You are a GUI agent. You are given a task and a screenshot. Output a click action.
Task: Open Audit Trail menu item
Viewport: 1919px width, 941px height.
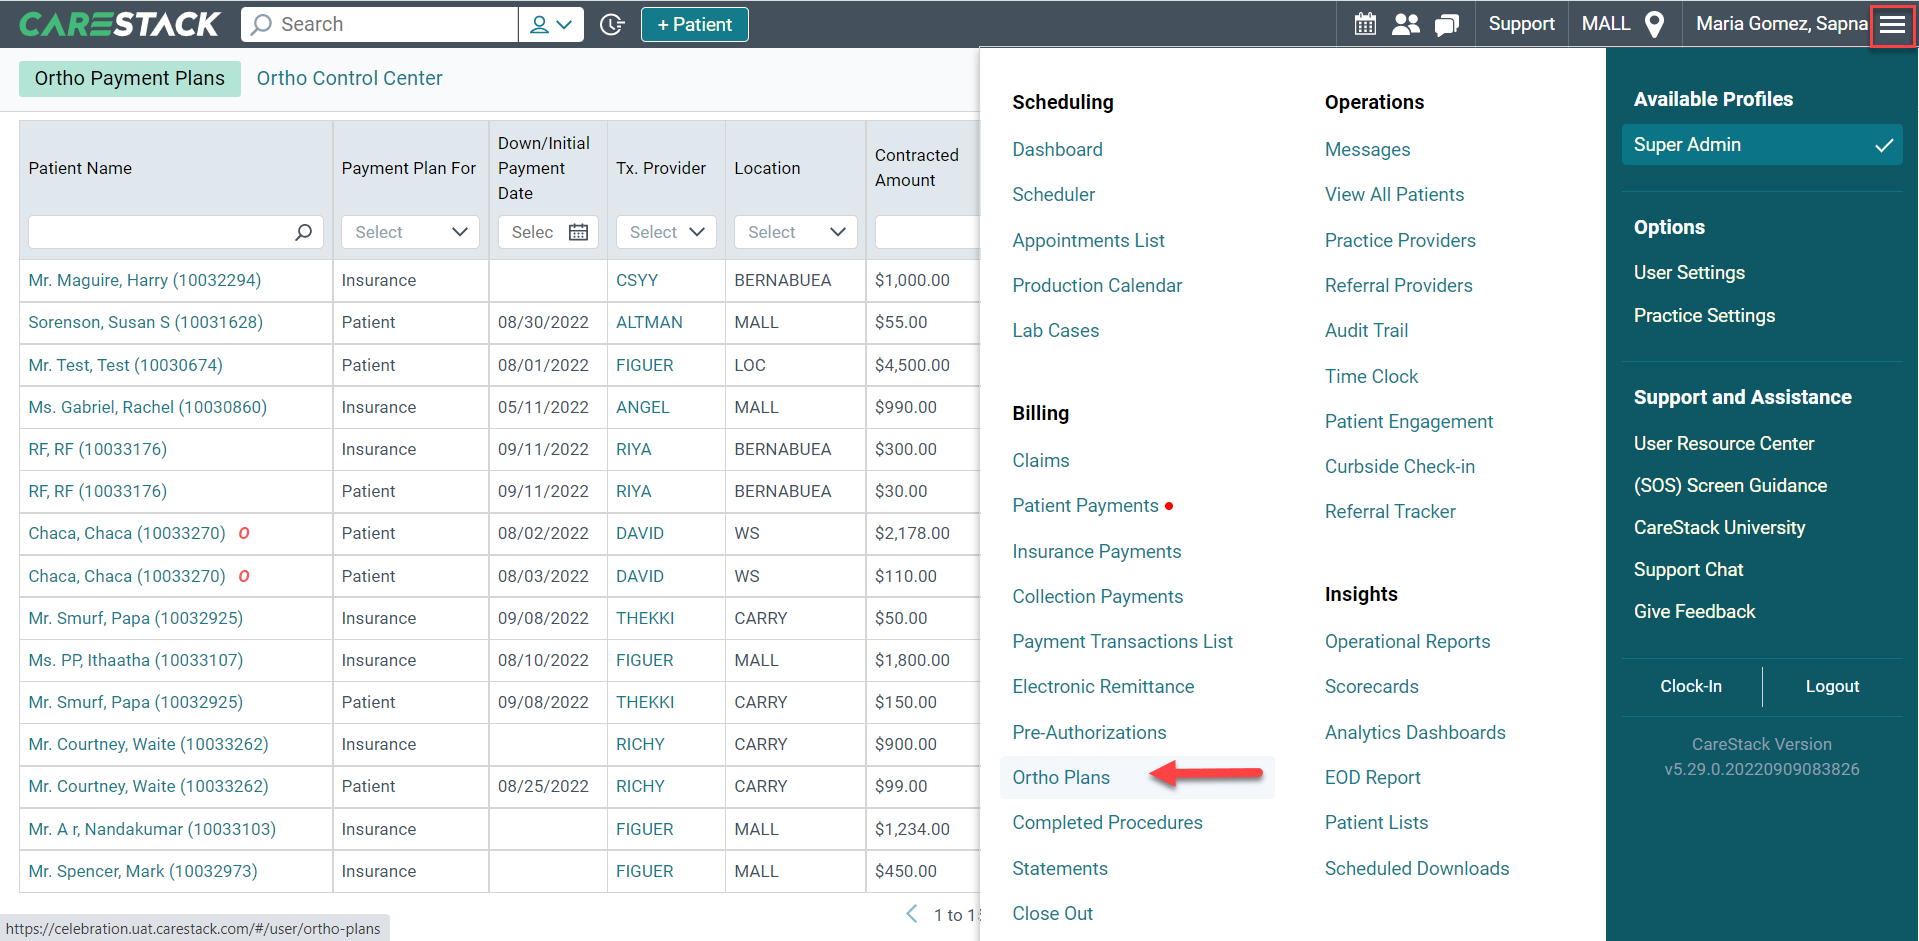(1366, 330)
